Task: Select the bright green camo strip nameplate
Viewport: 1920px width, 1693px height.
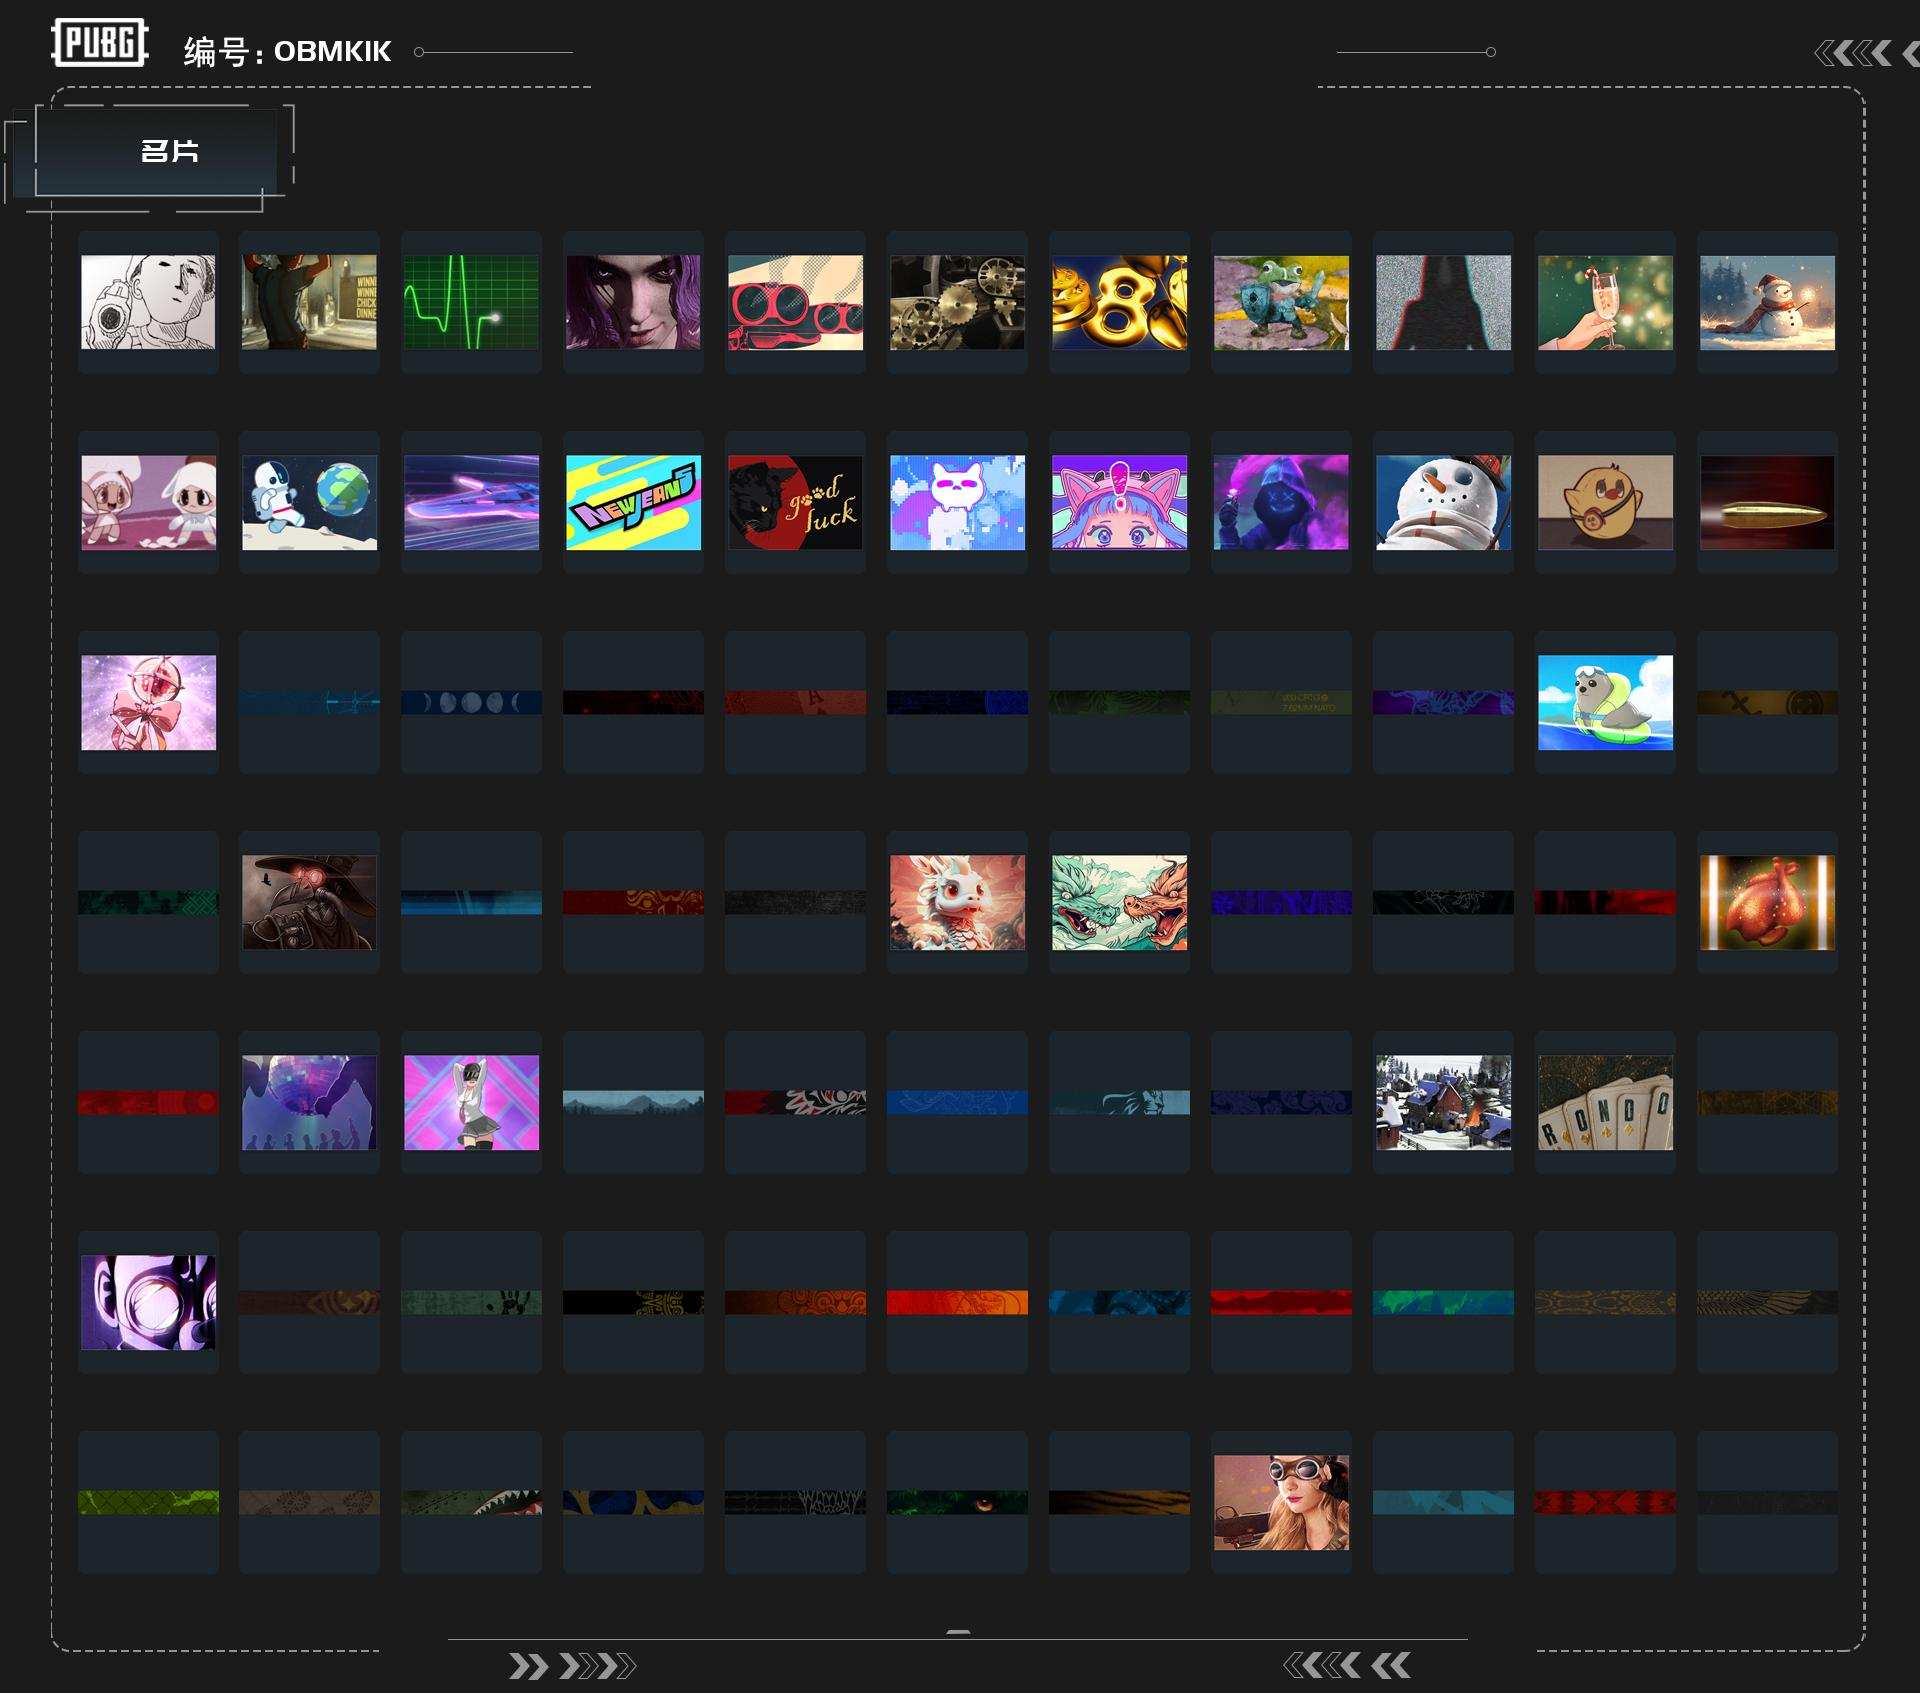Action: tap(148, 1502)
